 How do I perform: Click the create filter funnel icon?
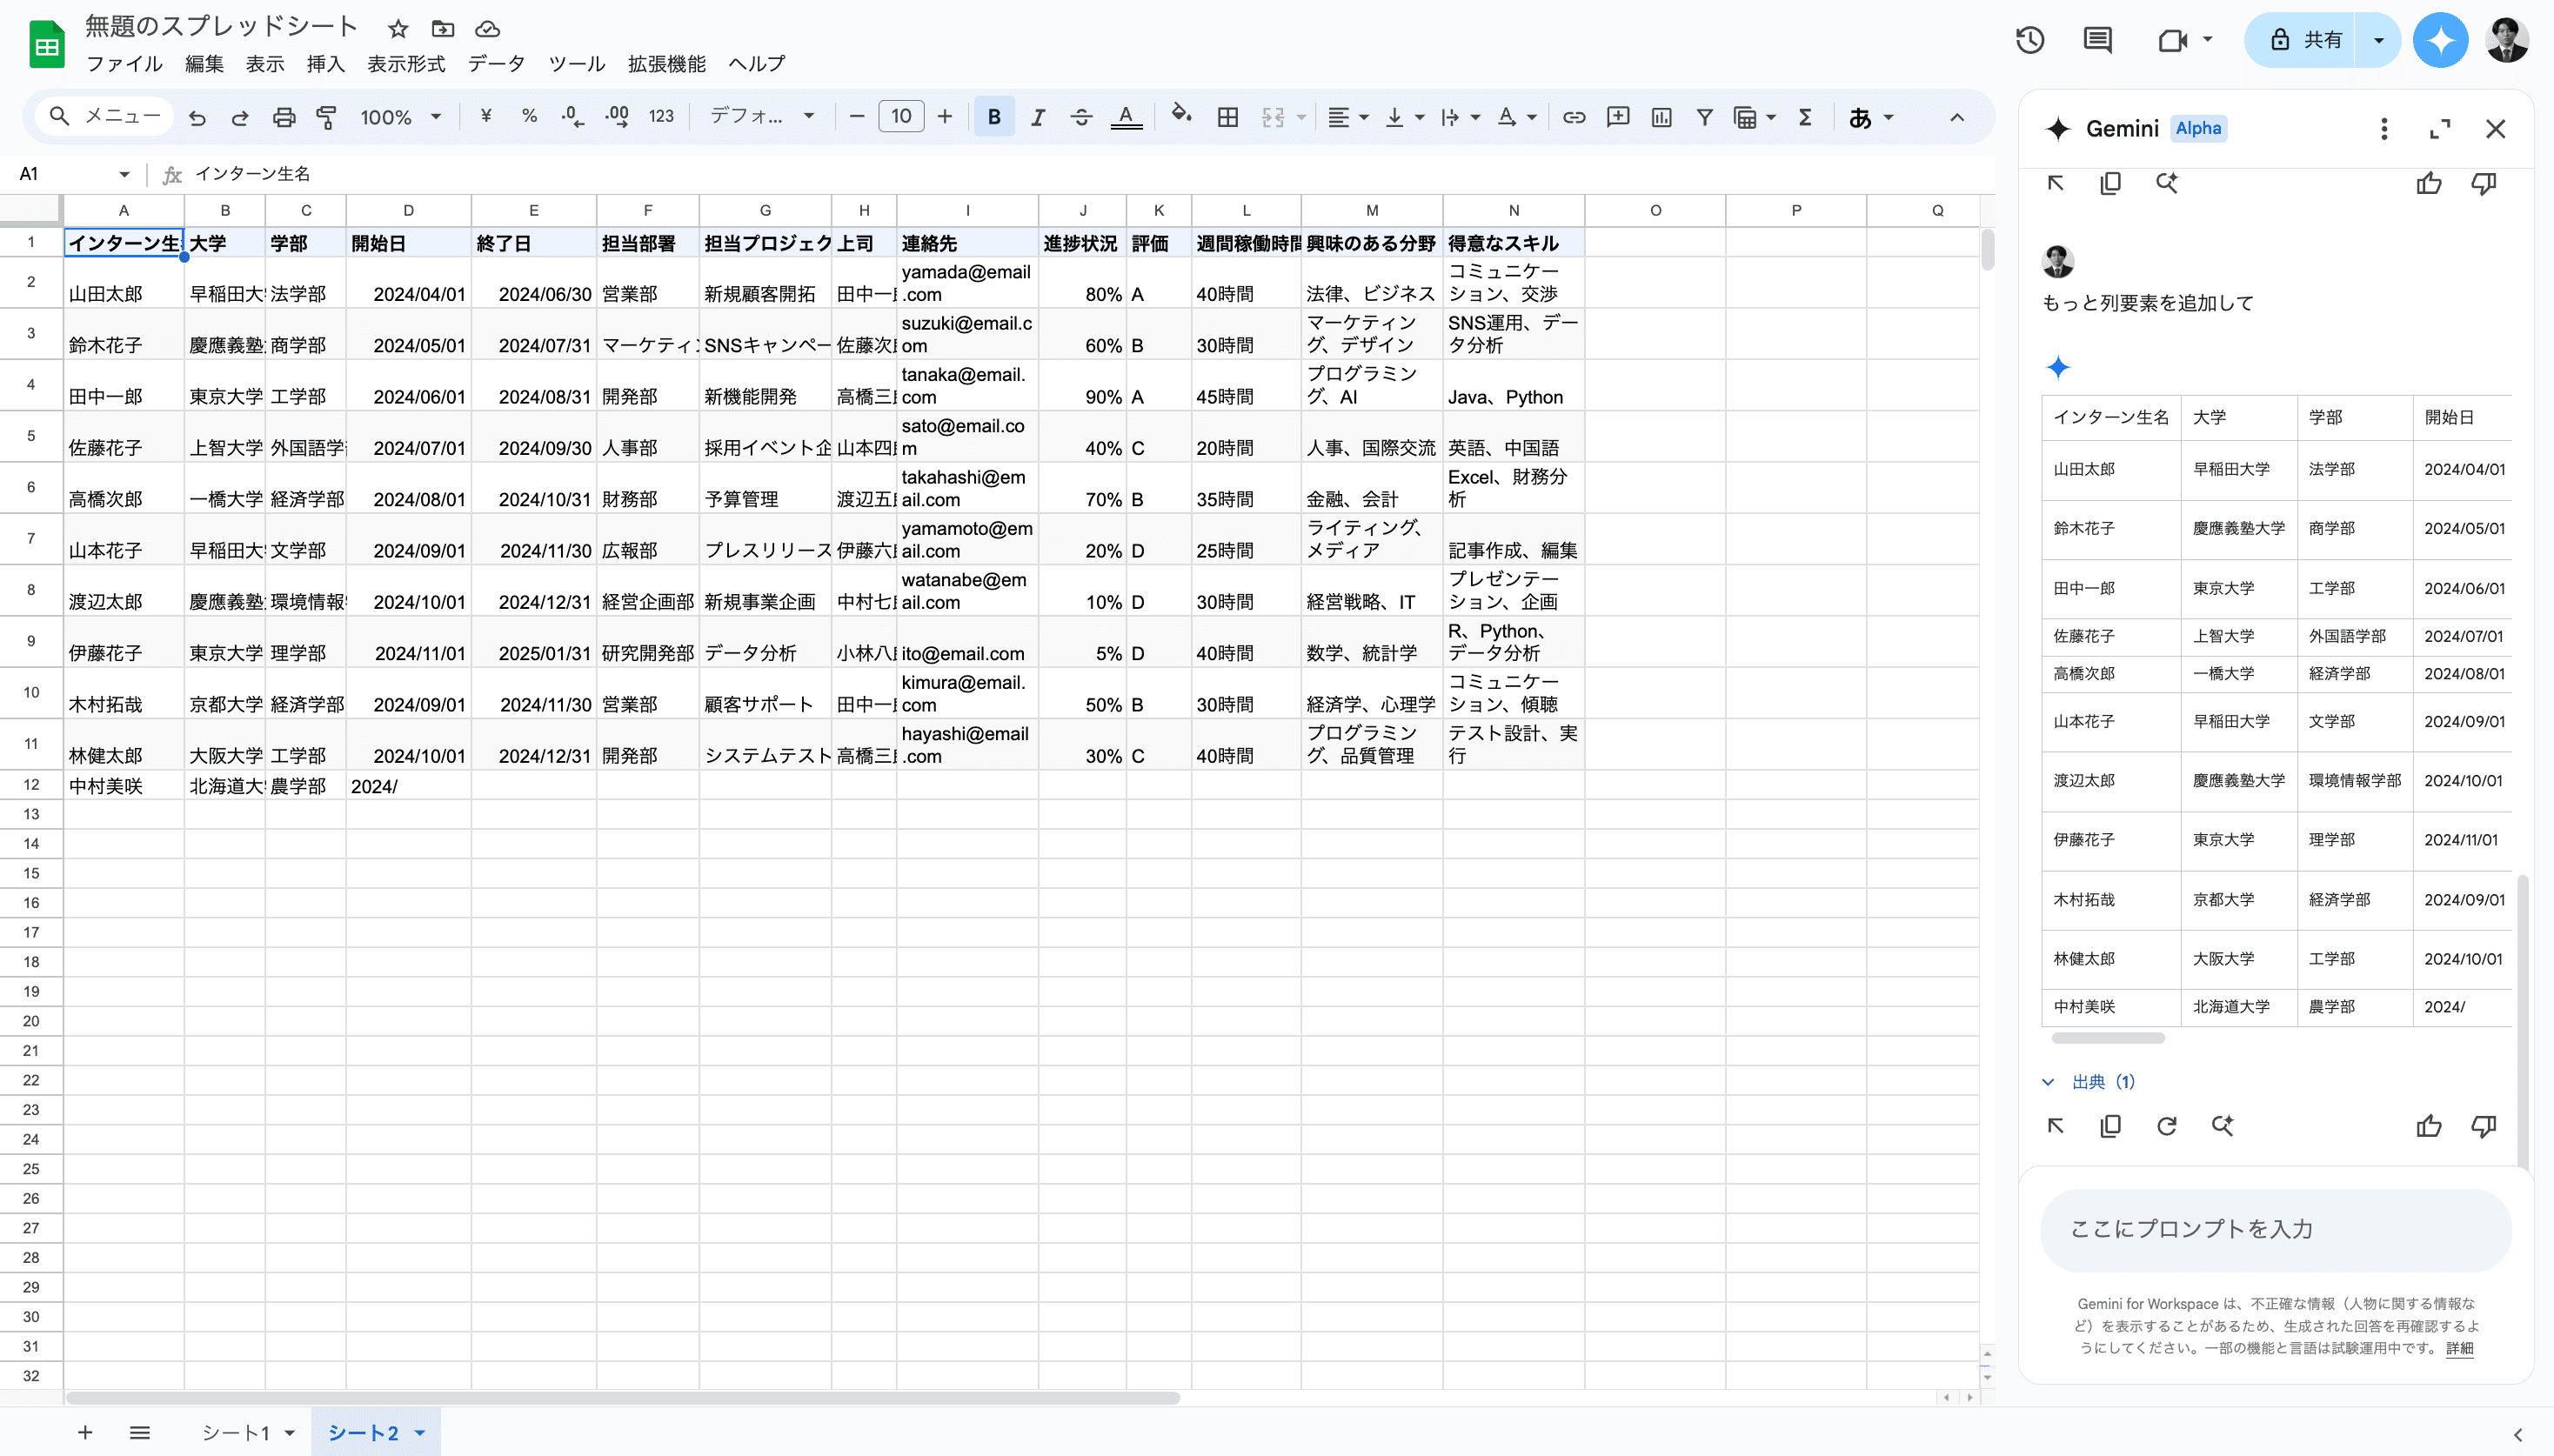[x=1704, y=117]
